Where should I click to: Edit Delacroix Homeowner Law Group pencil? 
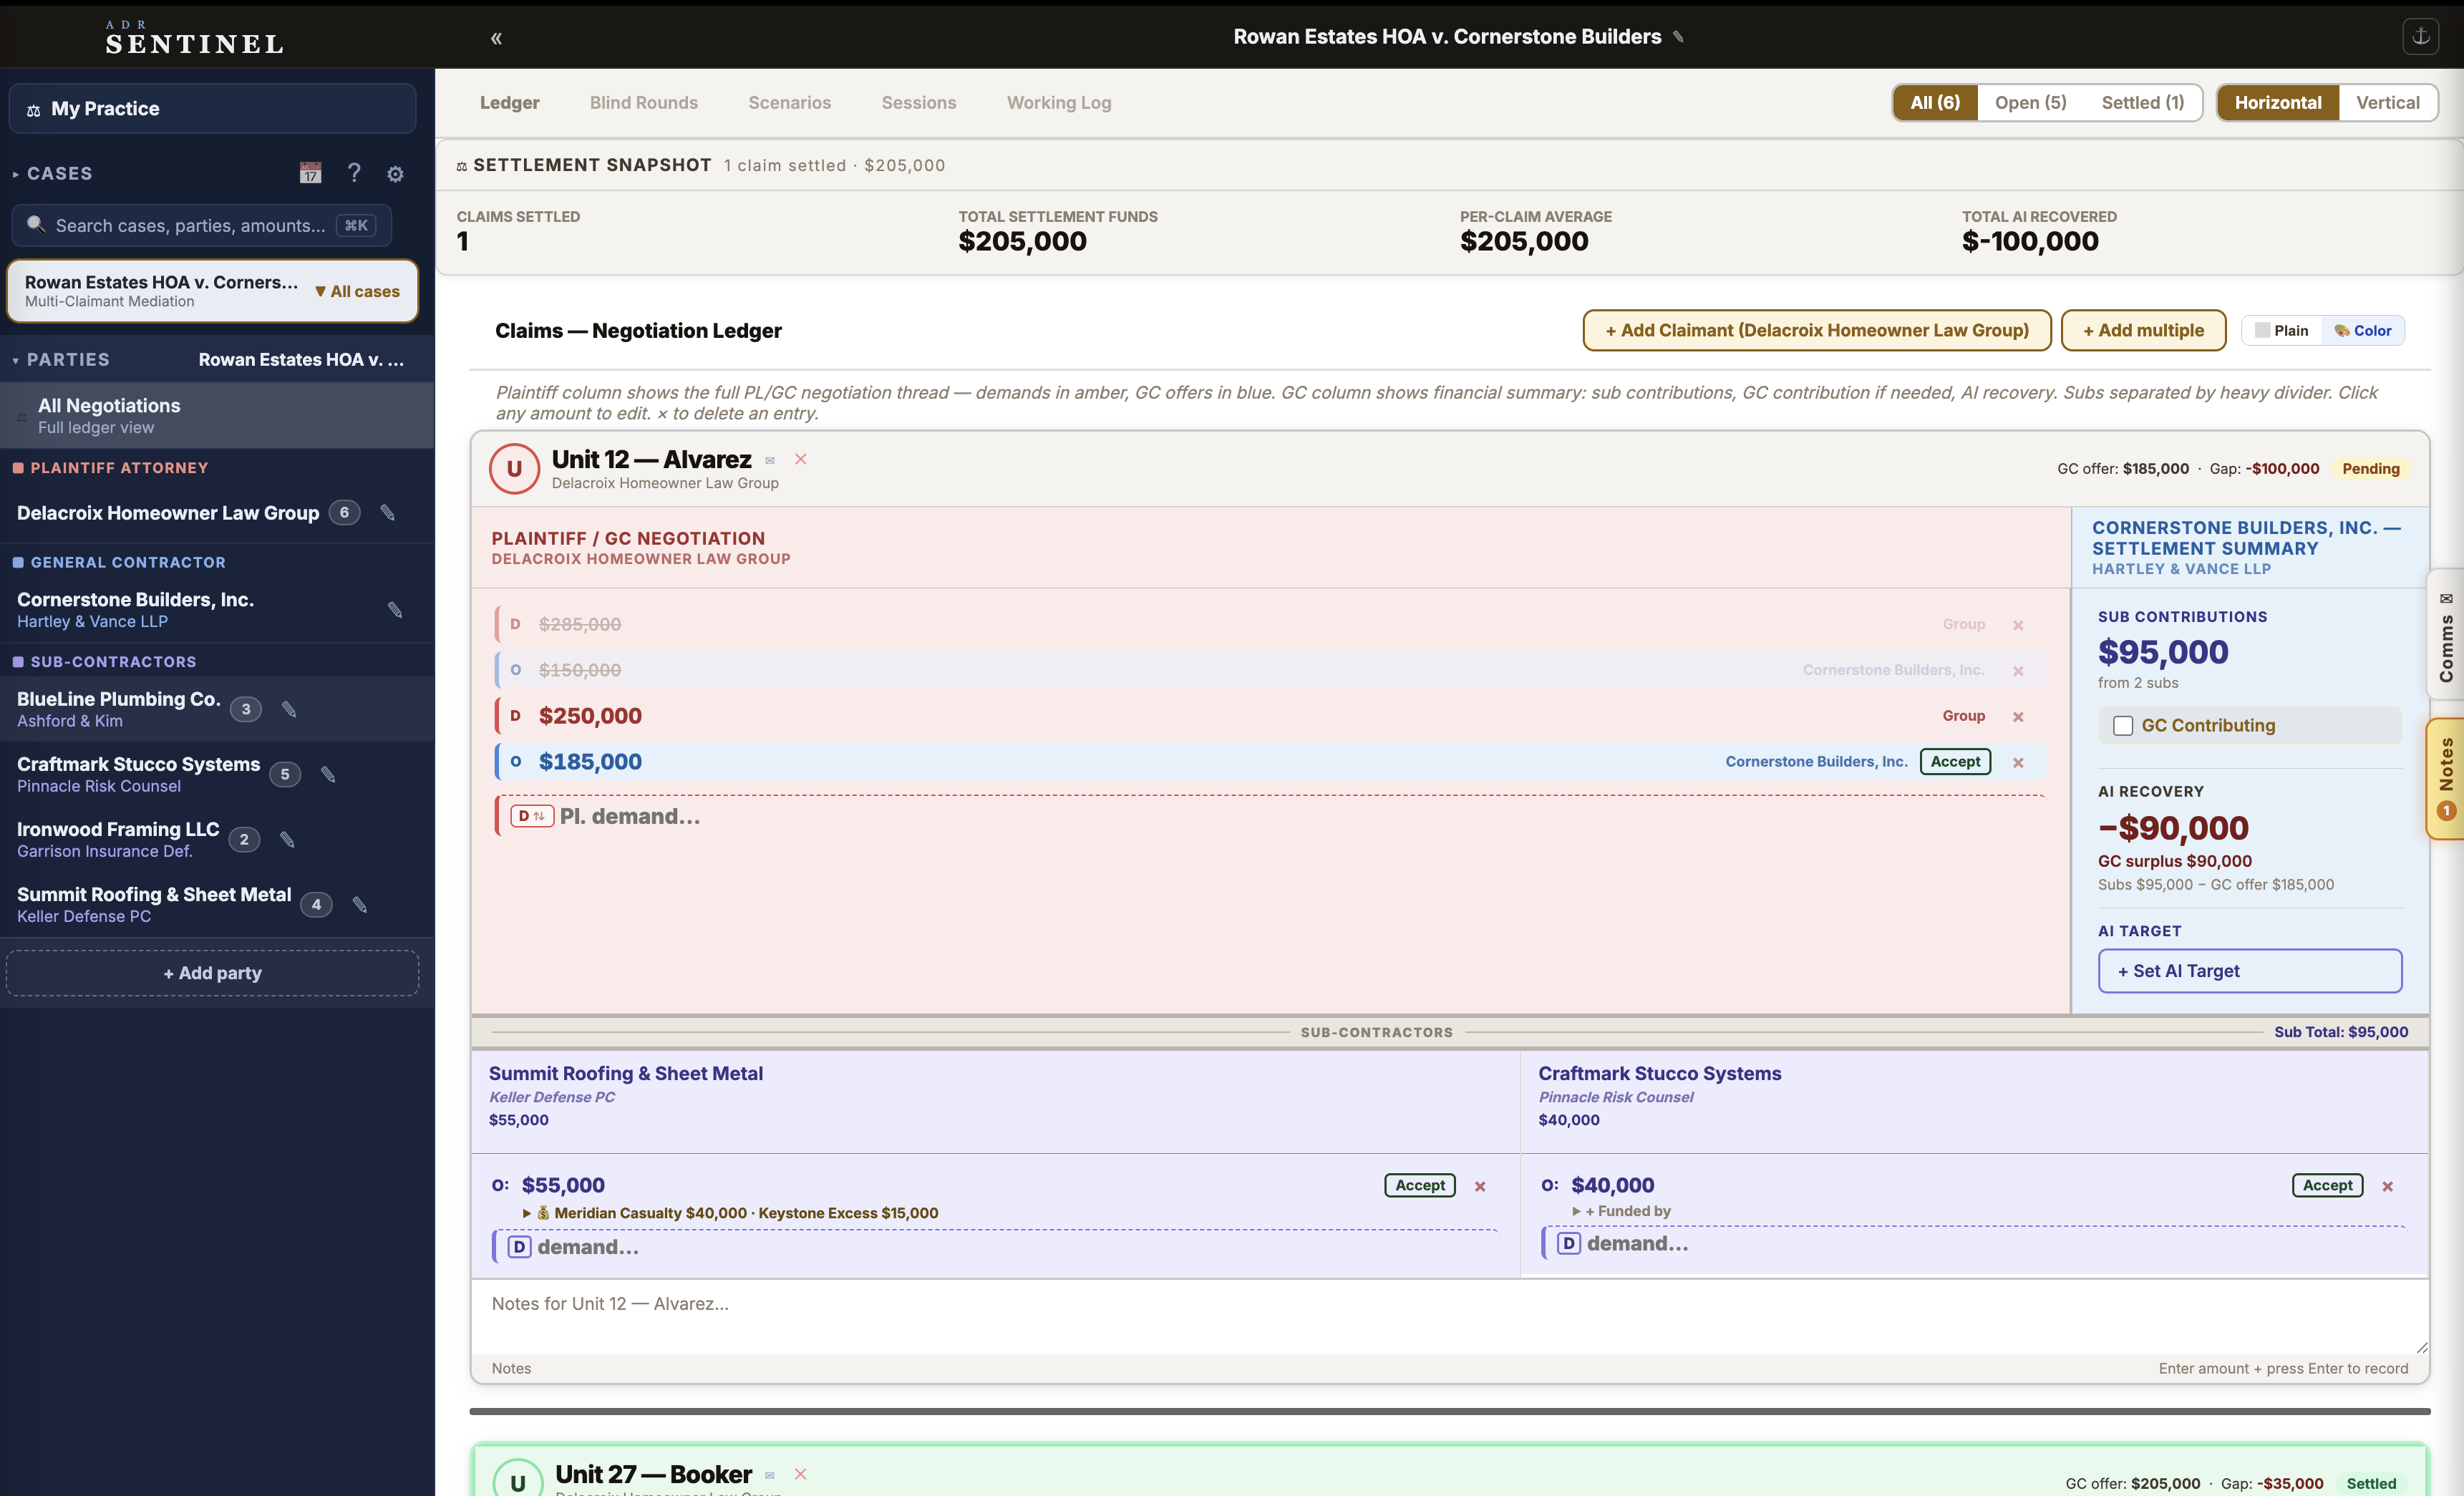coord(388,513)
